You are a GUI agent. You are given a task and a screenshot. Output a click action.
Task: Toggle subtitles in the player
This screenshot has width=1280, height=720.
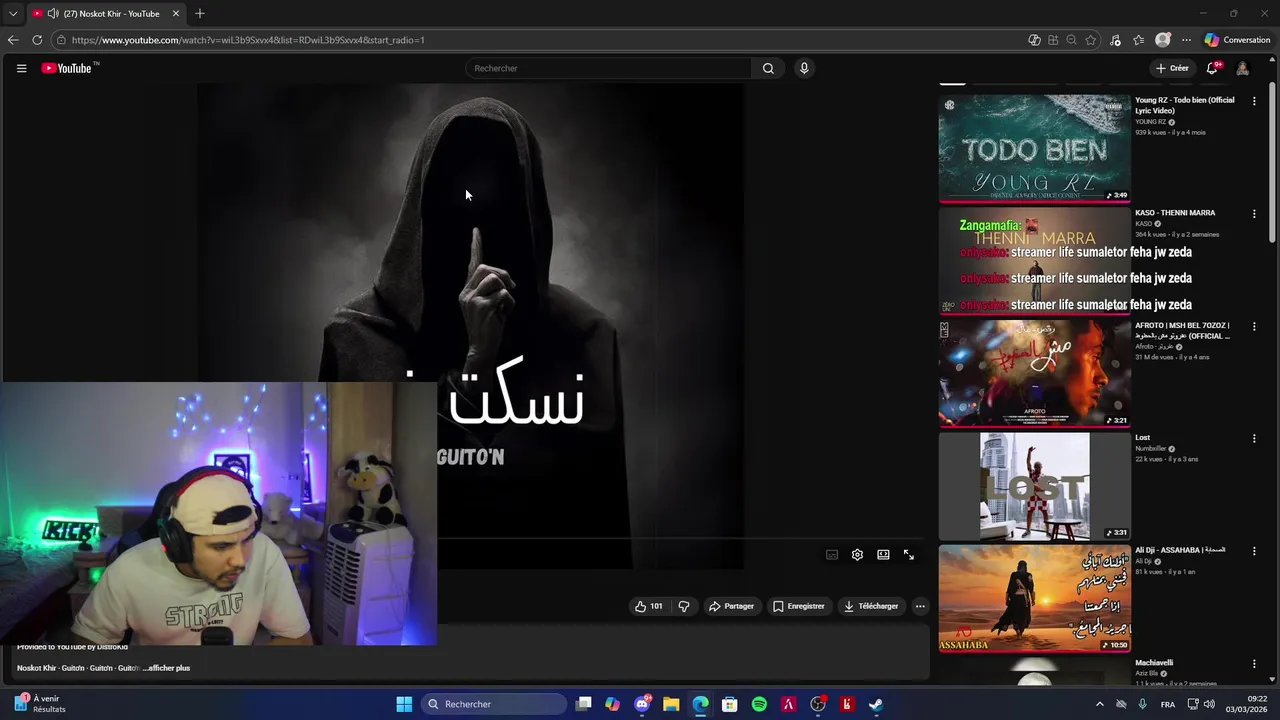(x=832, y=555)
